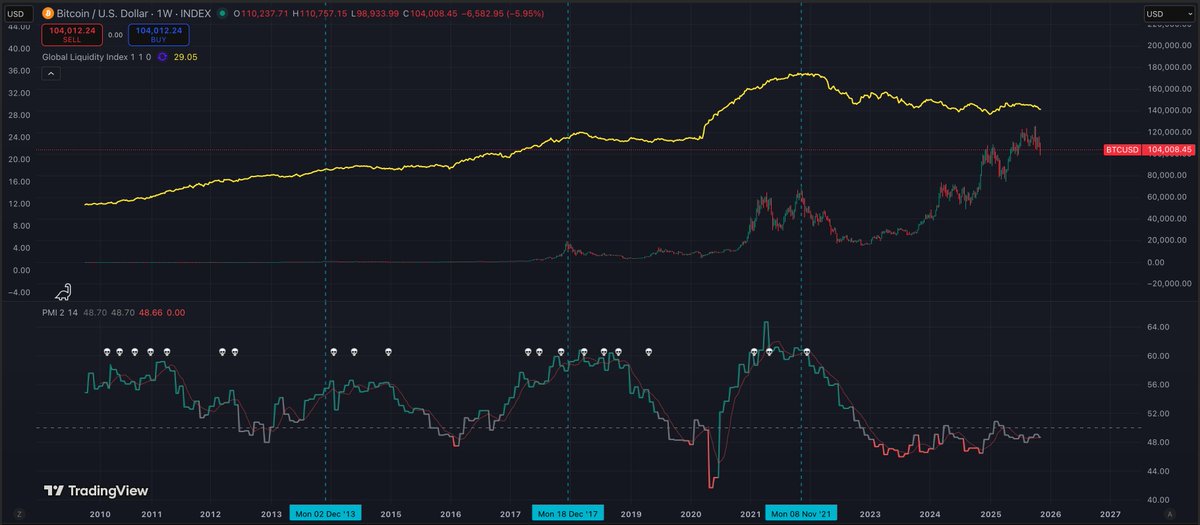1200x525 pixels.
Task: Click the blue BUY 104,012.24 button
Action: [157, 33]
